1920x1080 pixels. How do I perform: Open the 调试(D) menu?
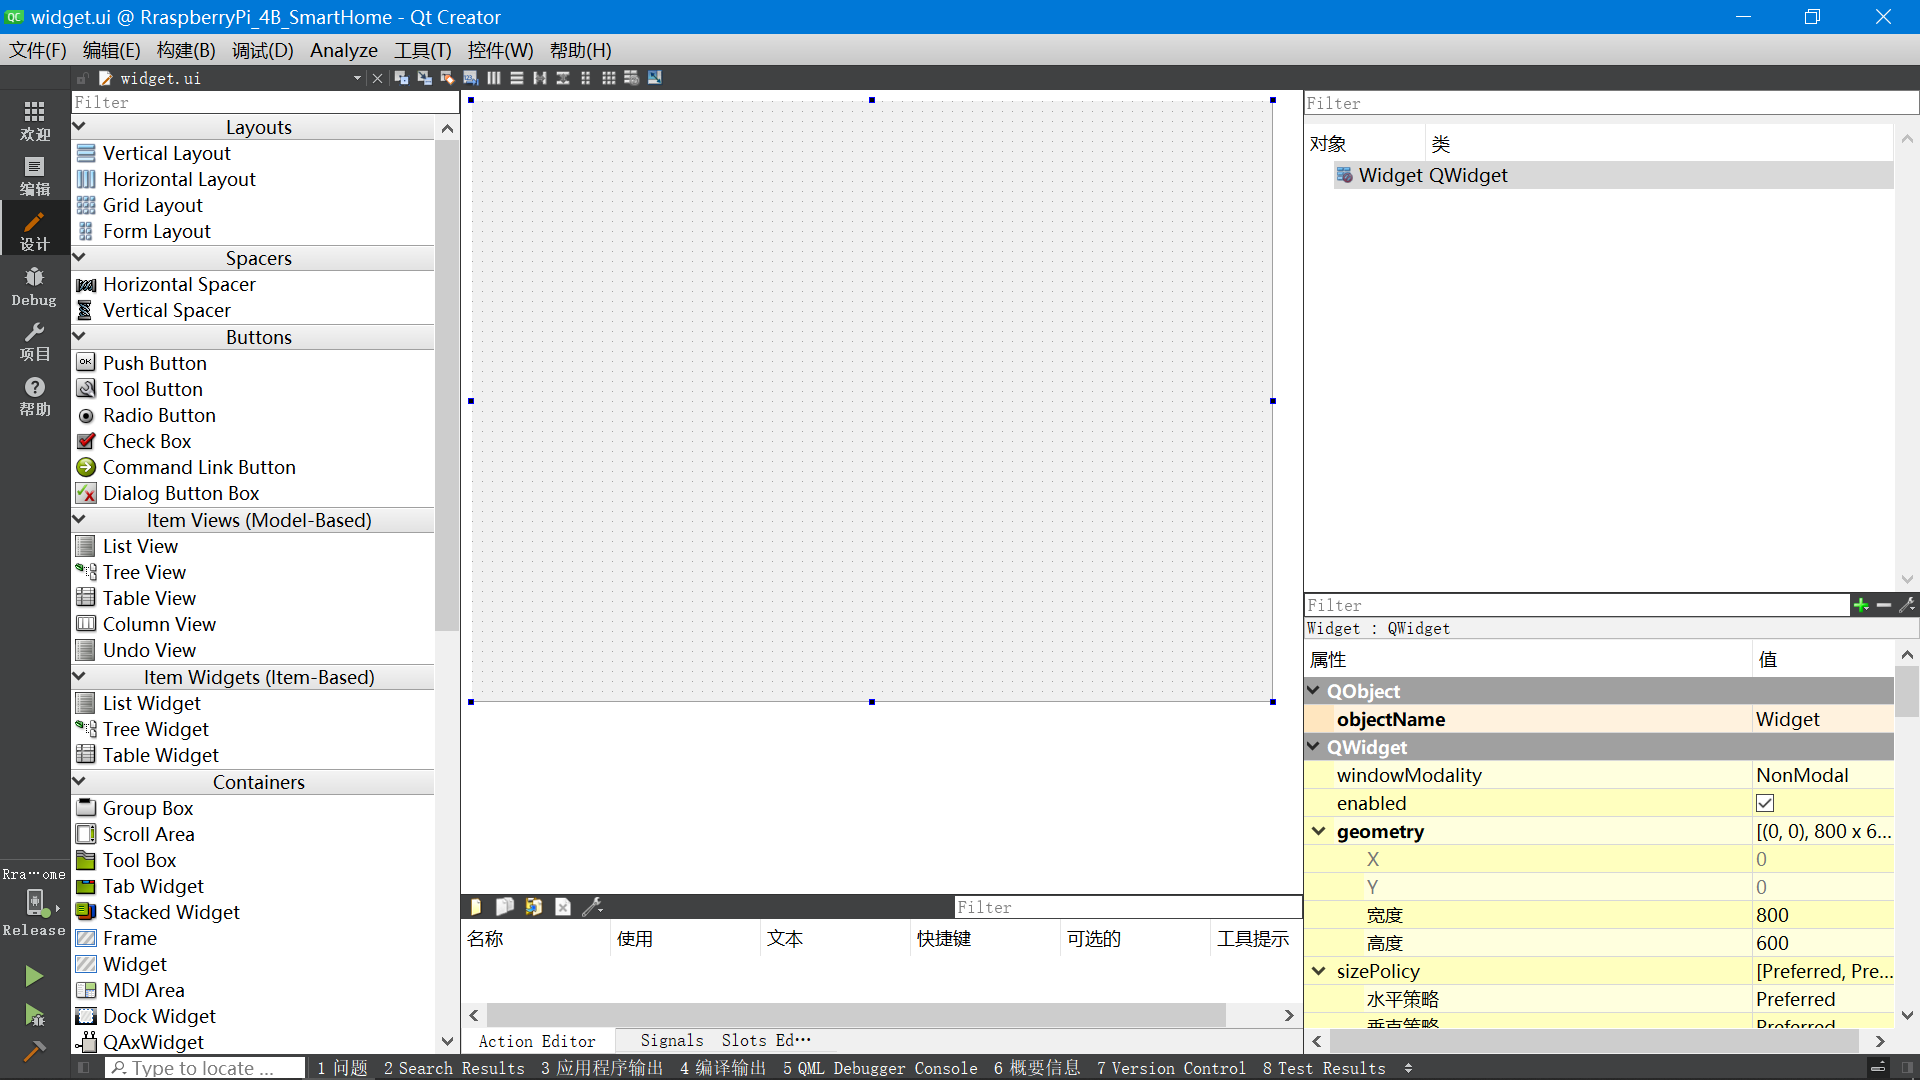point(263,50)
